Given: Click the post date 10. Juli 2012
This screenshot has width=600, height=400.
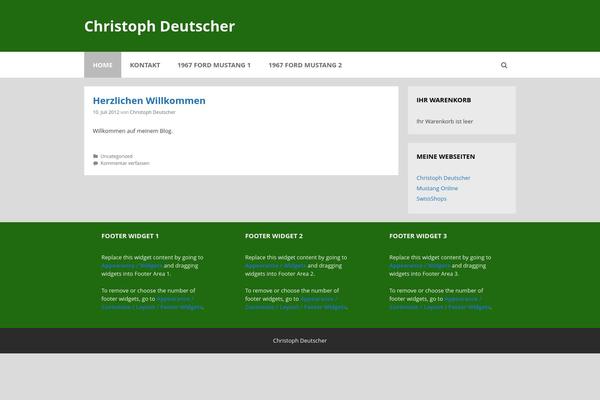Looking at the screenshot, I should 106,112.
